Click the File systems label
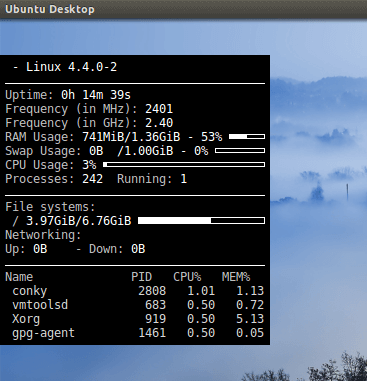The height and width of the screenshot is (381, 367). click(50, 207)
